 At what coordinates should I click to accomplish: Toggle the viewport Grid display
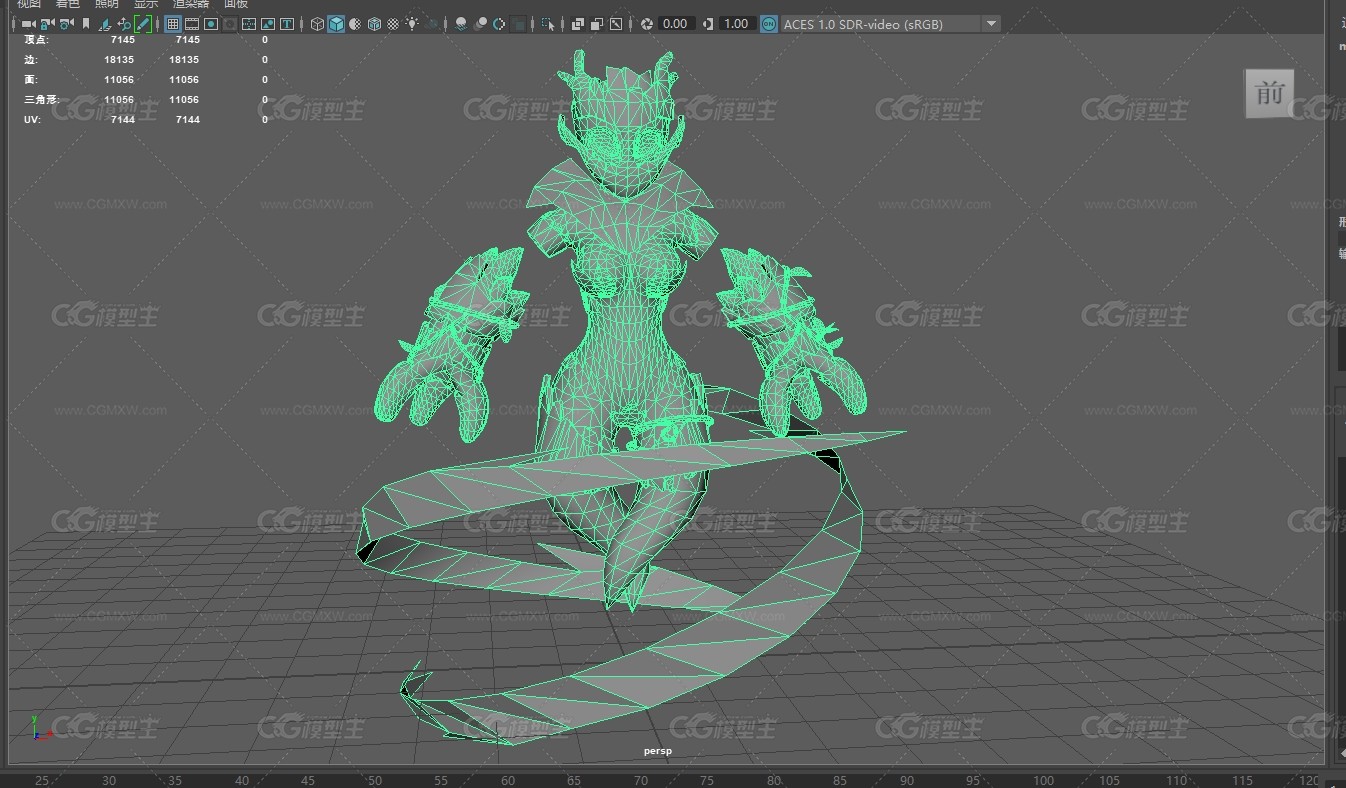pyautogui.click(x=173, y=23)
